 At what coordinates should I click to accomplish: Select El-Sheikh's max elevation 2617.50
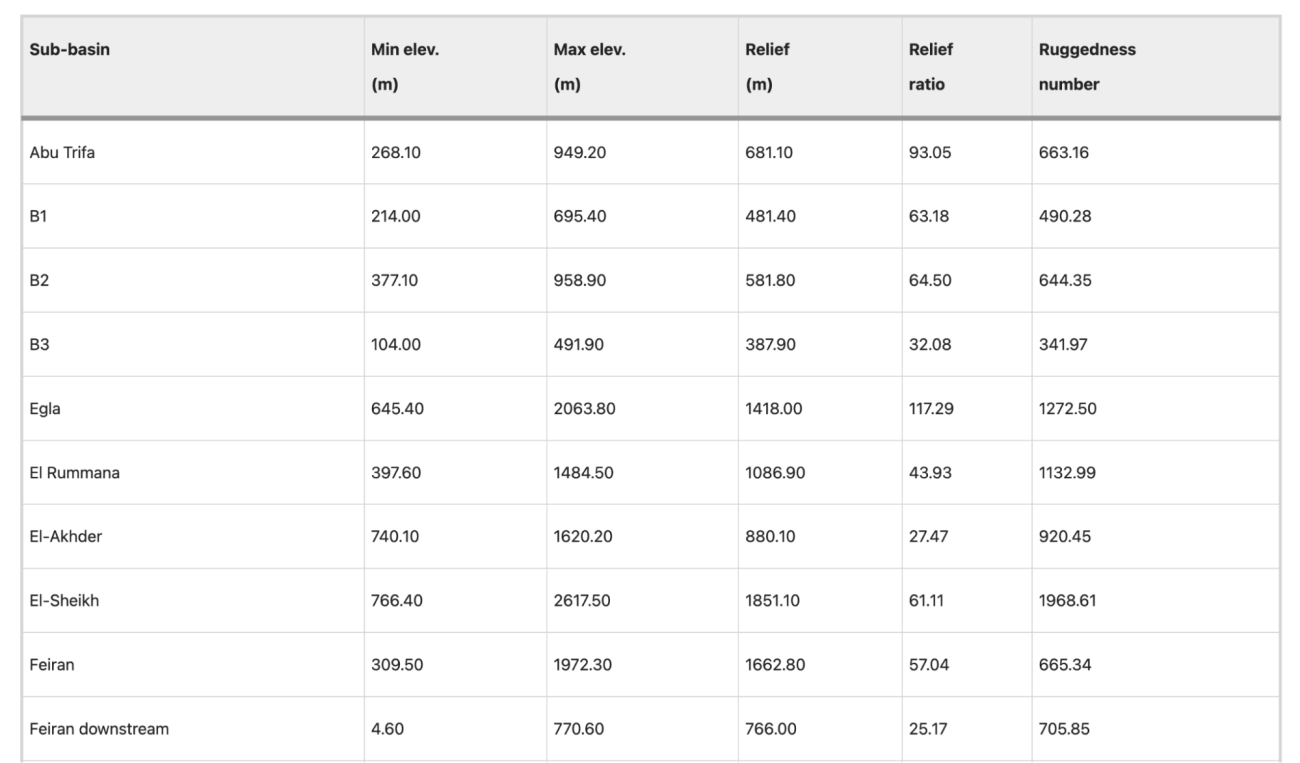tap(584, 601)
